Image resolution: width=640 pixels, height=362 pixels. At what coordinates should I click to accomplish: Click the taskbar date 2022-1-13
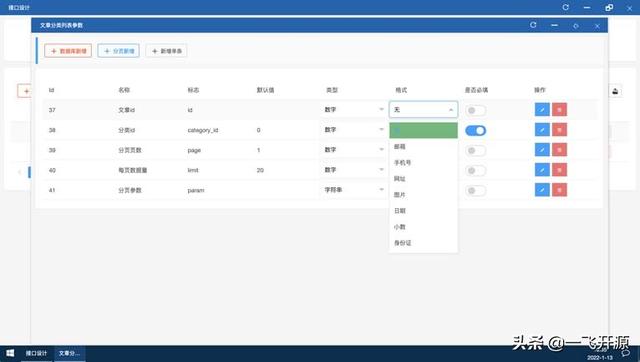pyautogui.click(x=600, y=358)
